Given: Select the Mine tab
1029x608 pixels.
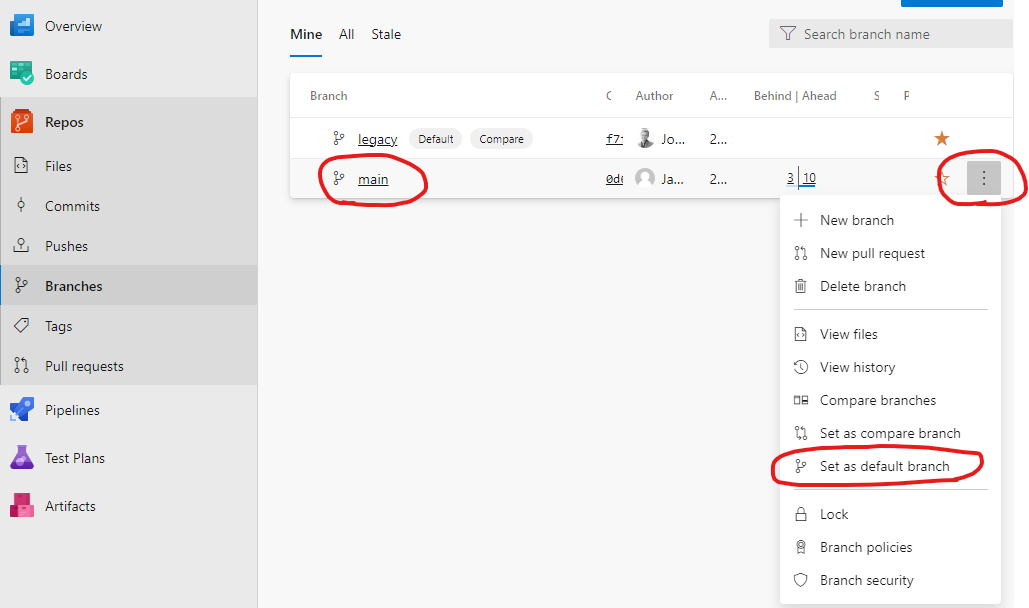Looking at the screenshot, I should click(306, 33).
